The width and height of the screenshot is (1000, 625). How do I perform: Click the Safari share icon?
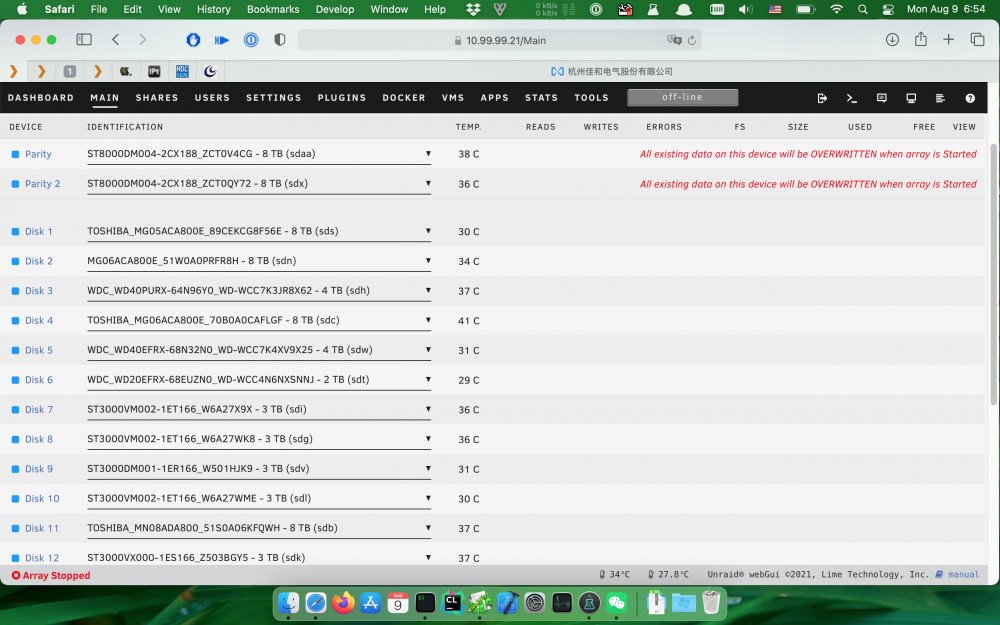(x=920, y=40)
